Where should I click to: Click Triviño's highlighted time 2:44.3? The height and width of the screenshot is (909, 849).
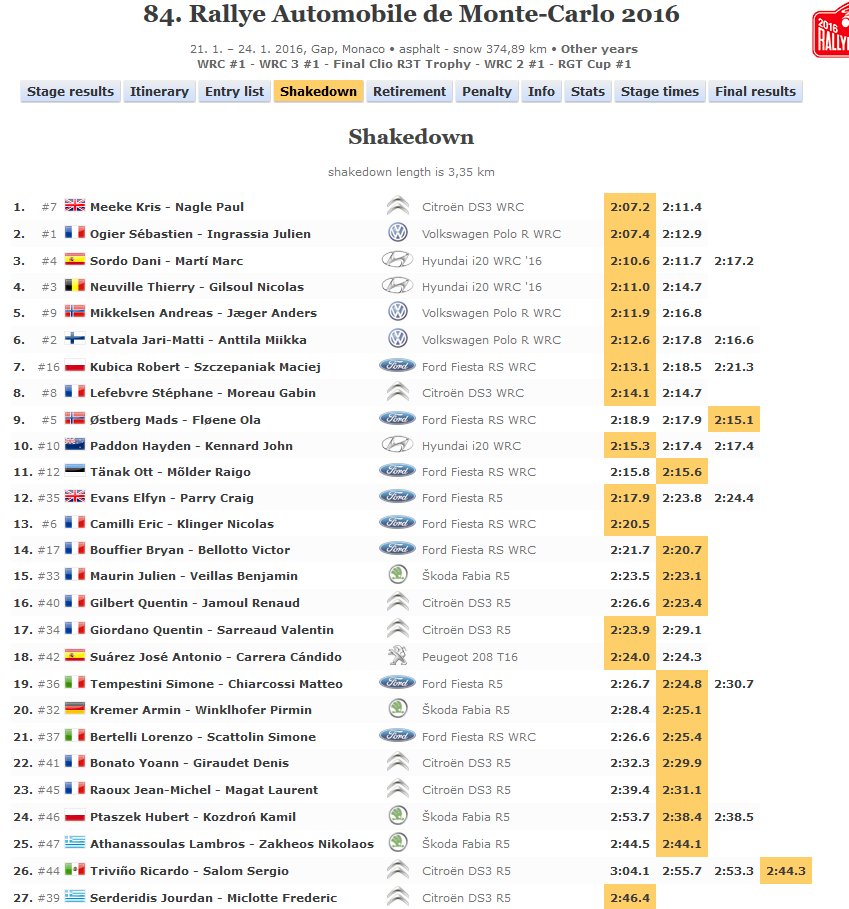[786, 871]
